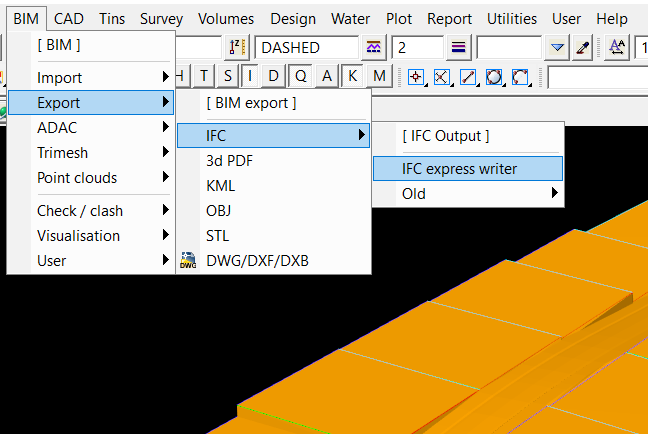This screenshot has height=434, width=648.
Task: Open the Tins menu
Action: pyautogui.click(x=112, y=19)
